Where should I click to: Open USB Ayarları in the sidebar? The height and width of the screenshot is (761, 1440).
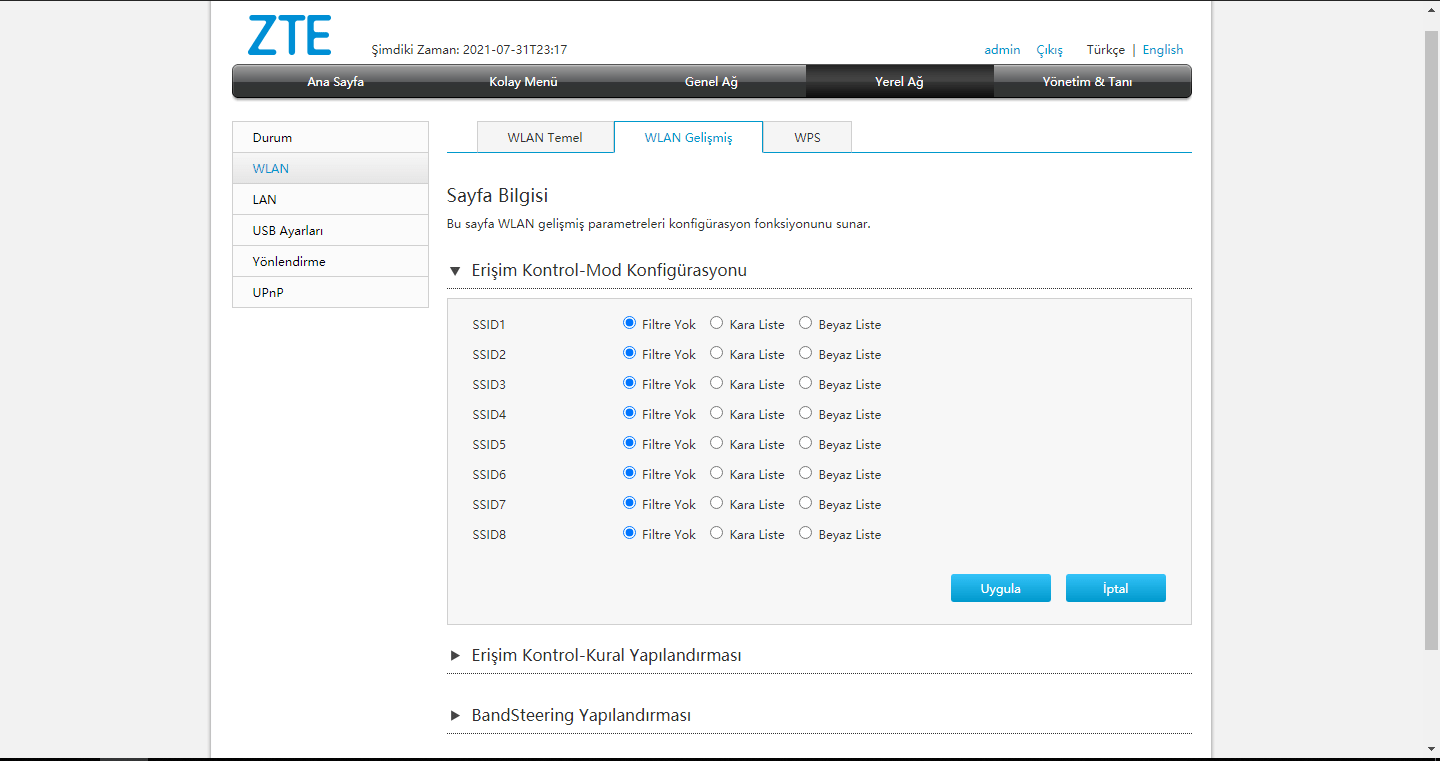click(330, 230)
